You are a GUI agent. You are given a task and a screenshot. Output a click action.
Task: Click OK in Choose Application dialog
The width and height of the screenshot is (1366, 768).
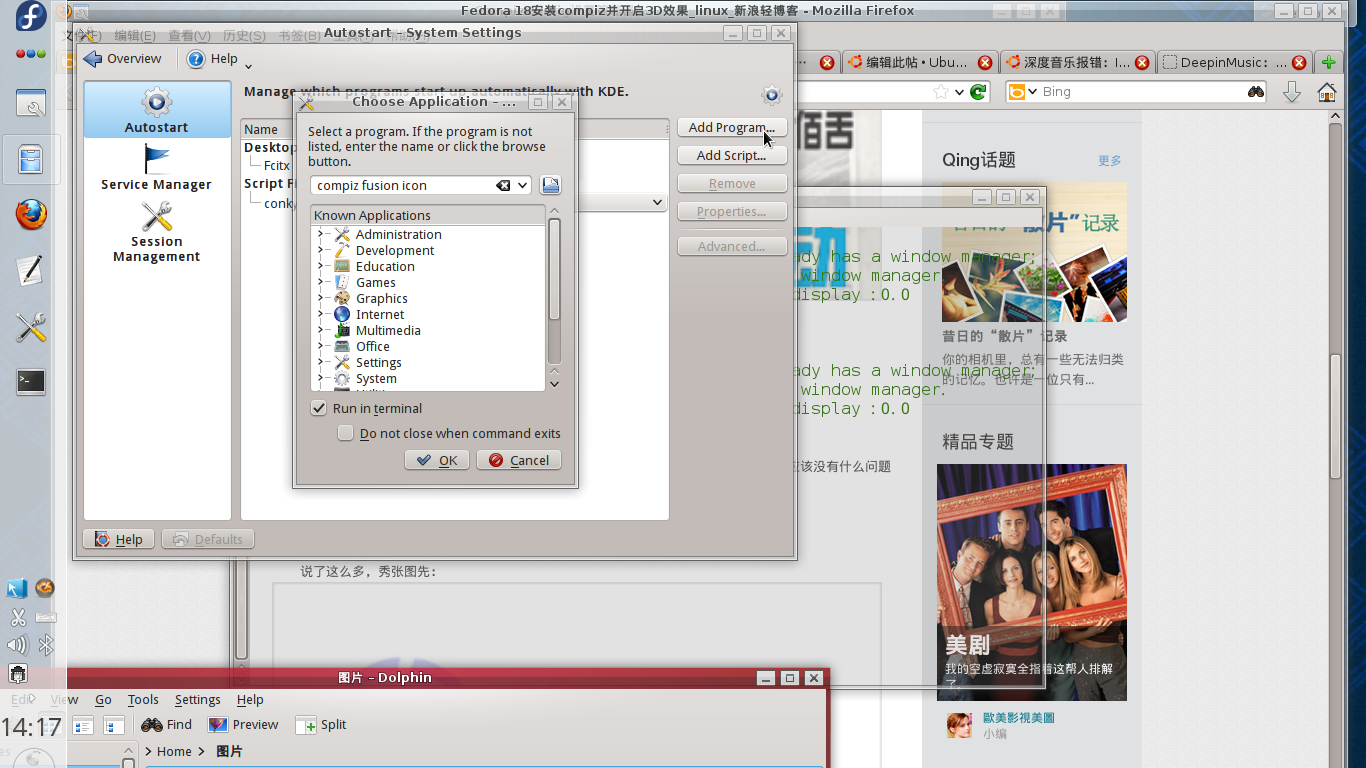437,460
